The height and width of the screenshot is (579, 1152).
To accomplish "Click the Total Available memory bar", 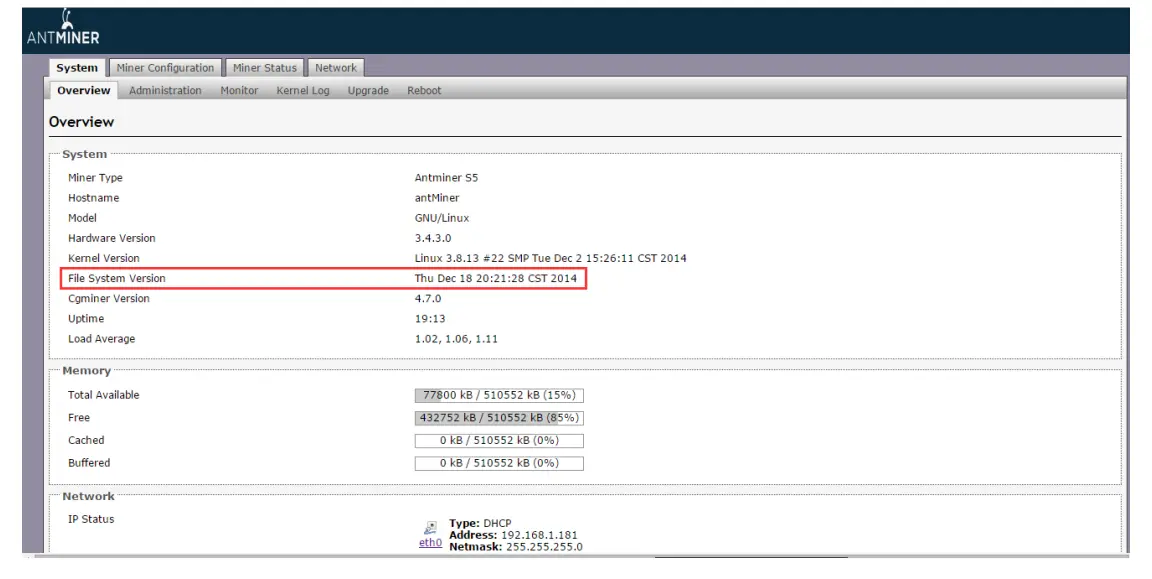I will pos(499,394).
